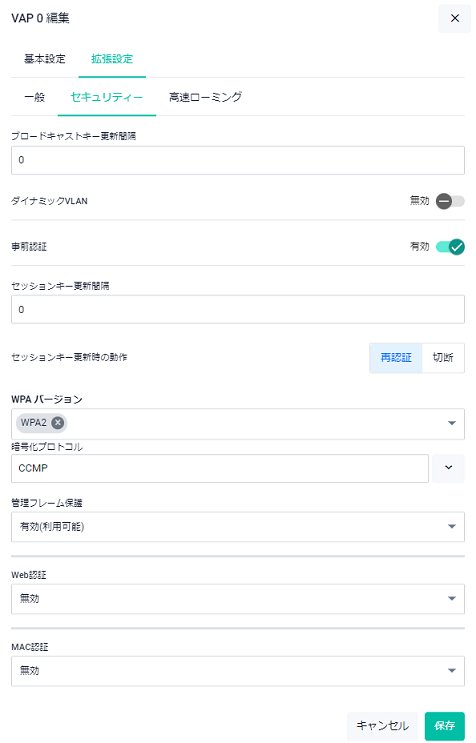Go to the 一般 sub-tab
The height and width of the screenshot is (743, 476).
click(x=35, y=98)
